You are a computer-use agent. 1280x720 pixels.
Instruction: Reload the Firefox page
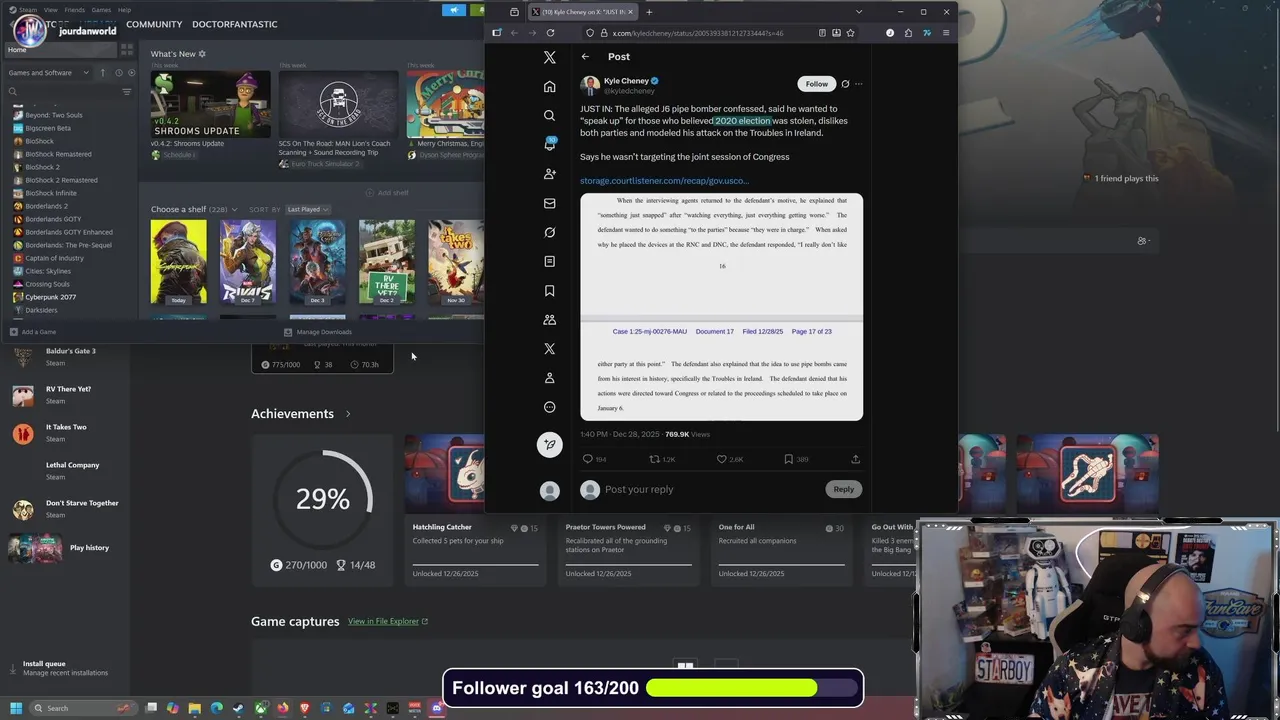click(x=550, y=33)
